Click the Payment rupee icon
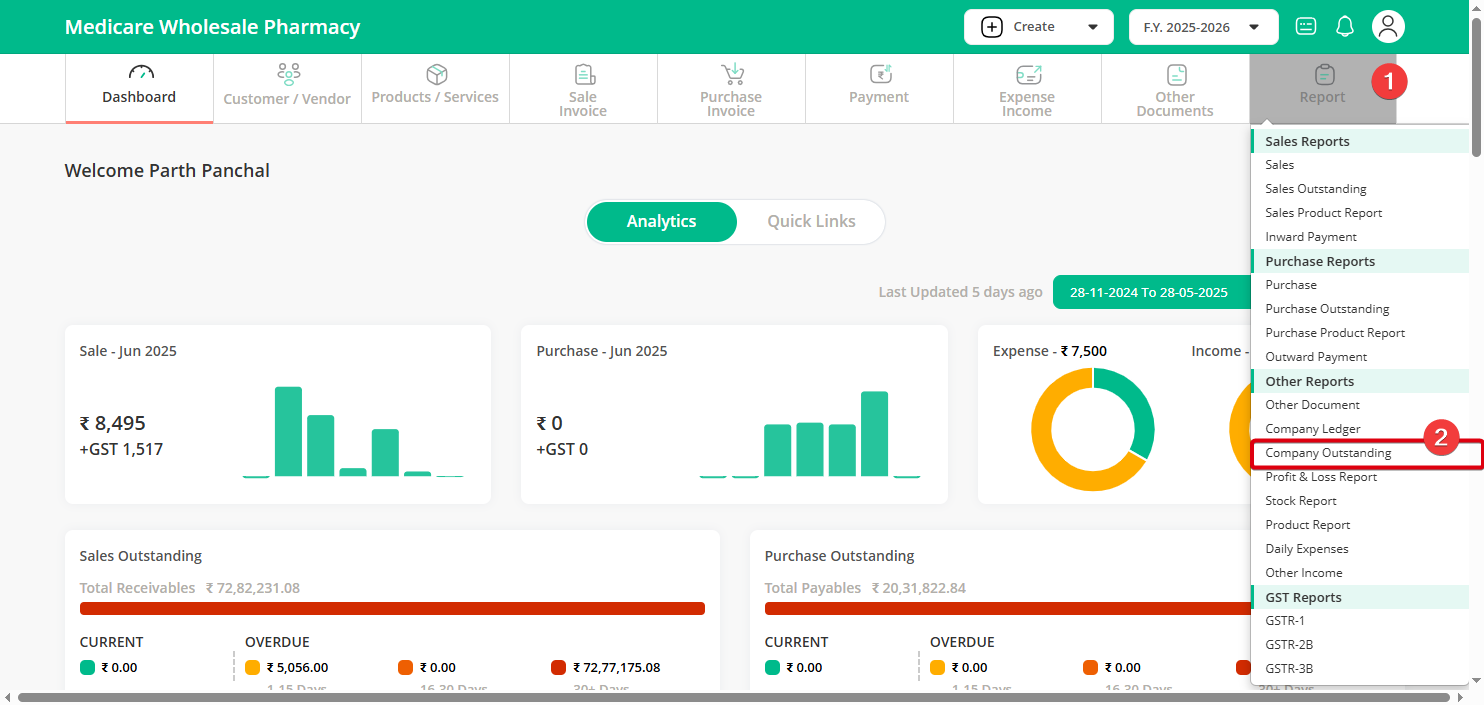 click(x=880, y=74)
